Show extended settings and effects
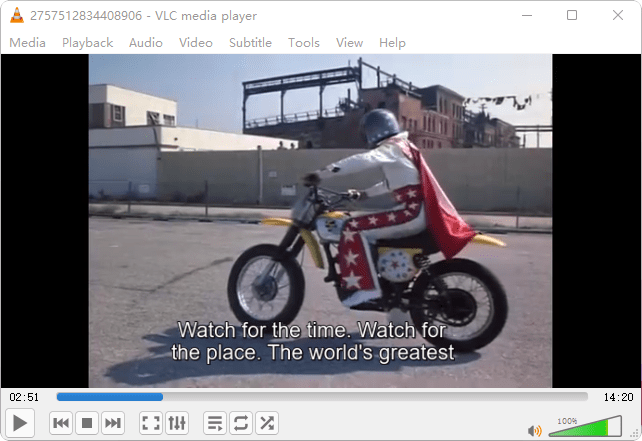Screen dimensions: 642x441 177,423
